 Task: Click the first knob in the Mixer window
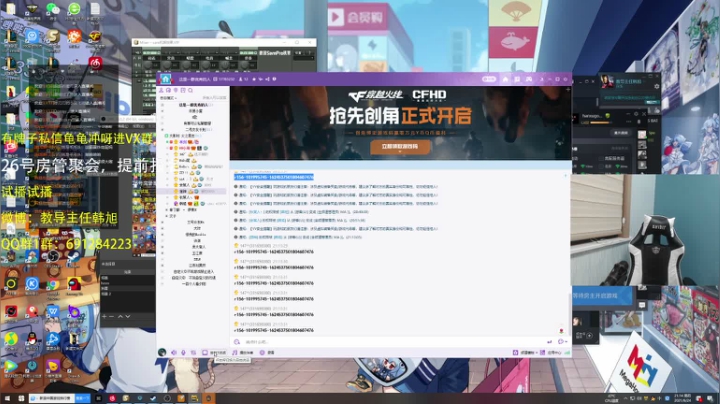tap(148, 66)
